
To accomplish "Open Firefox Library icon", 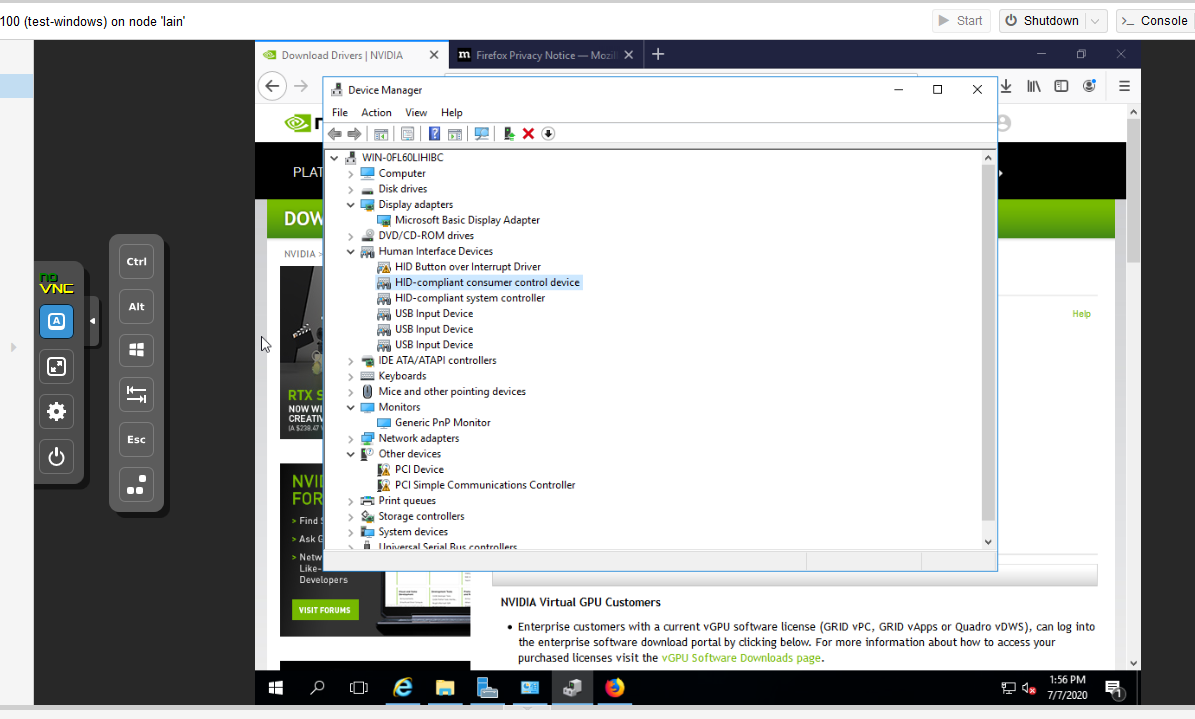I will [x=1033, y=86].
